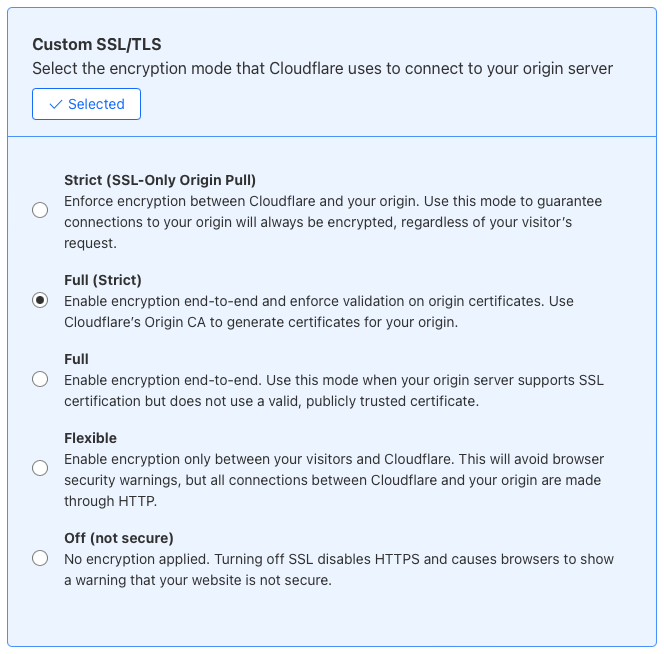This screenshot has height=654, width=664.
Task: Select the Strict (SSL-Only Origin Pull) radio button
Action: coord(40,210)
